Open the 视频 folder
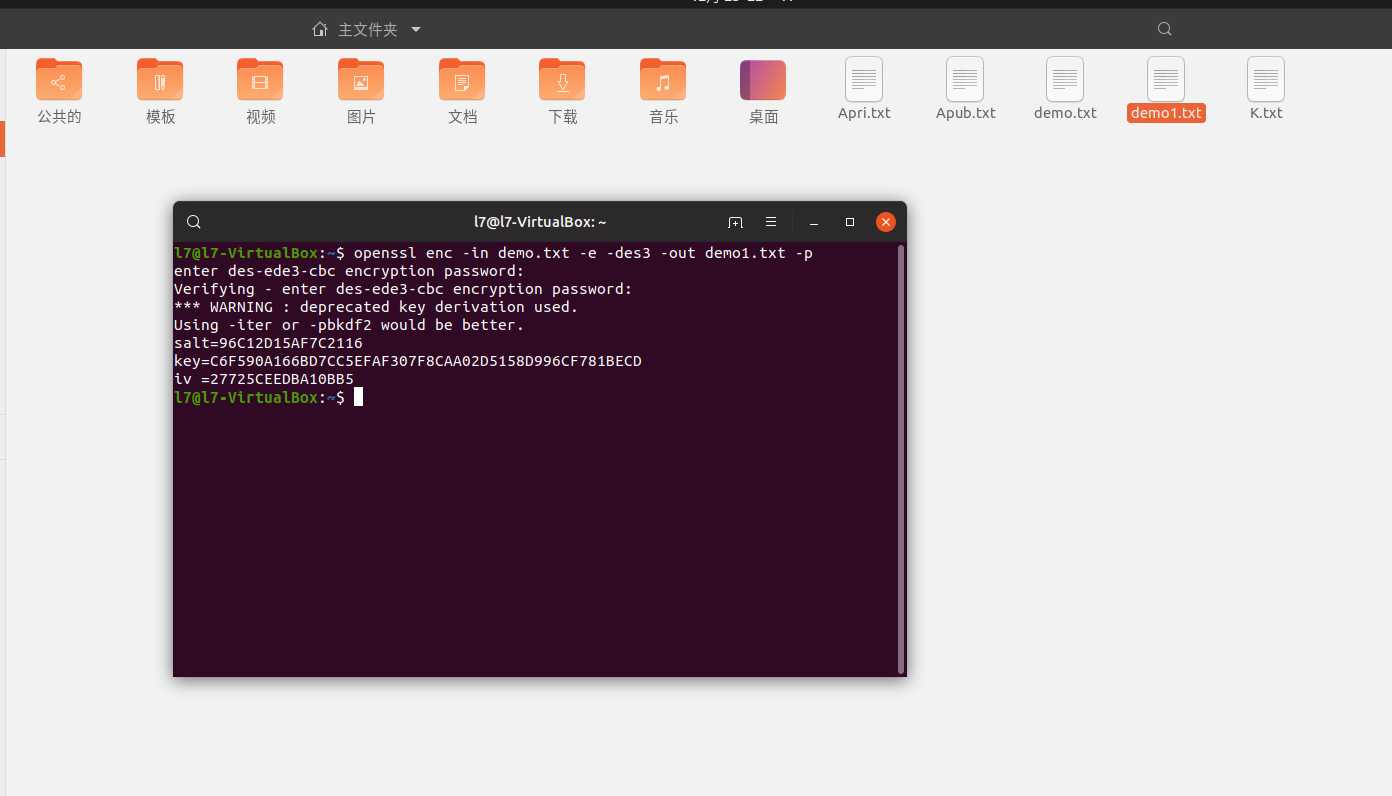This screenshot has height=796, width=1392. coord(261,80)
